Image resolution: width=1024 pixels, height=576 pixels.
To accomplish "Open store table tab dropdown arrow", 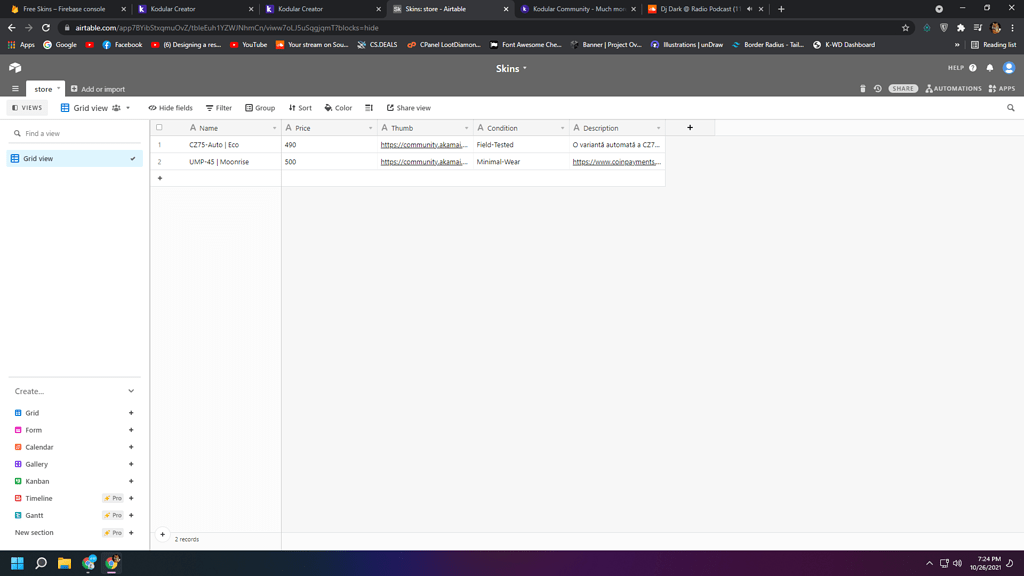I will [x=58, y=88].
